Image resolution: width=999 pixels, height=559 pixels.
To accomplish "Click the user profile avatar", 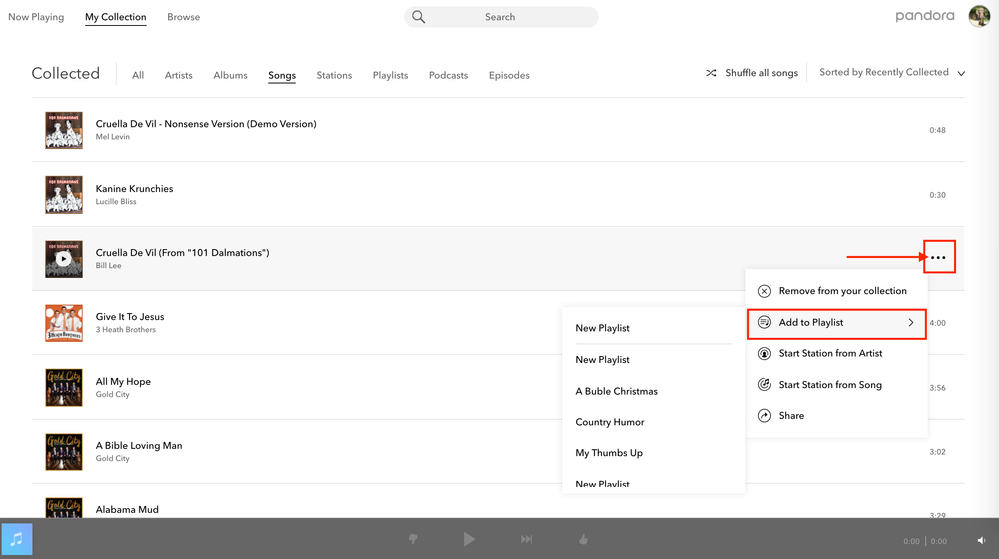I will [x=979, y=16].
